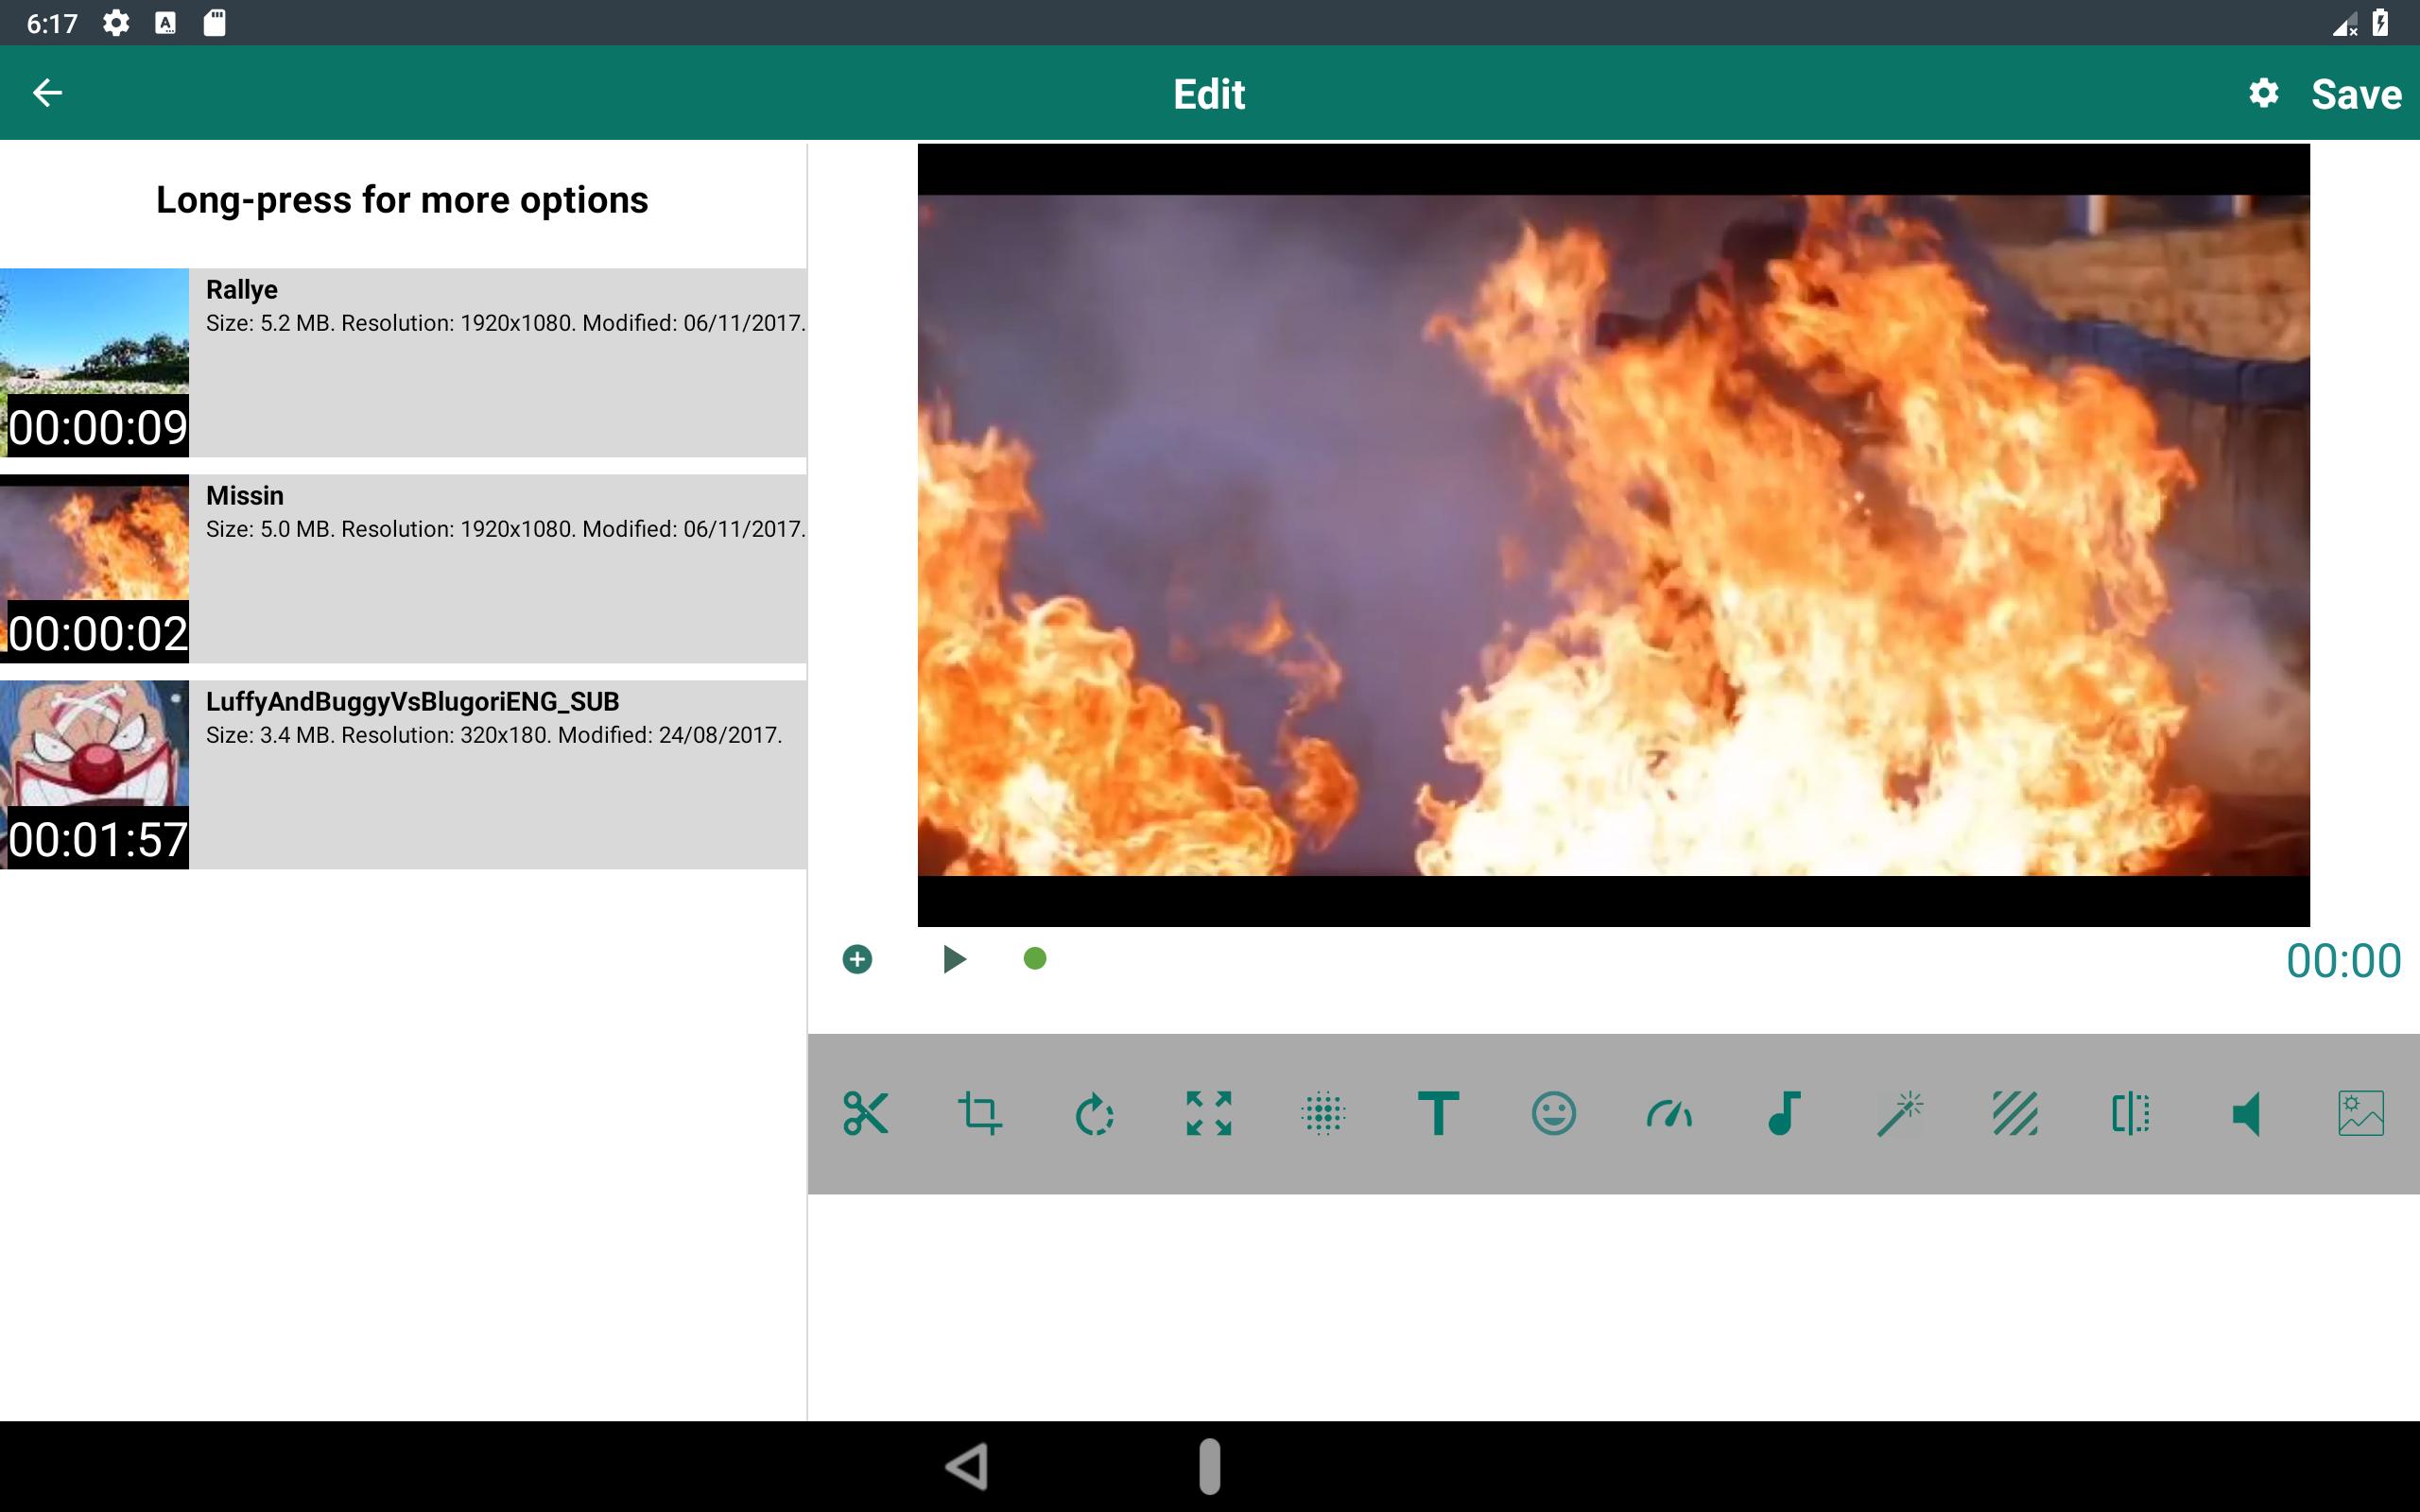Play the video preview

(x=954, y=959)
